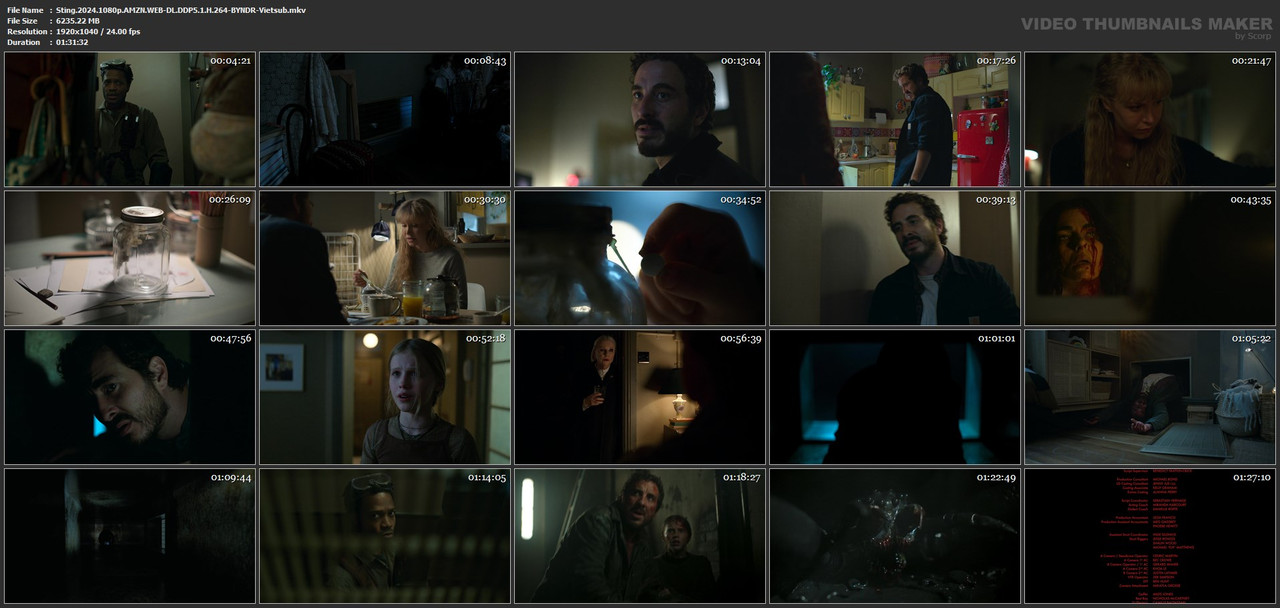
Task: Click the girl's frame at 00:52:18
Action: pos(385,398)
